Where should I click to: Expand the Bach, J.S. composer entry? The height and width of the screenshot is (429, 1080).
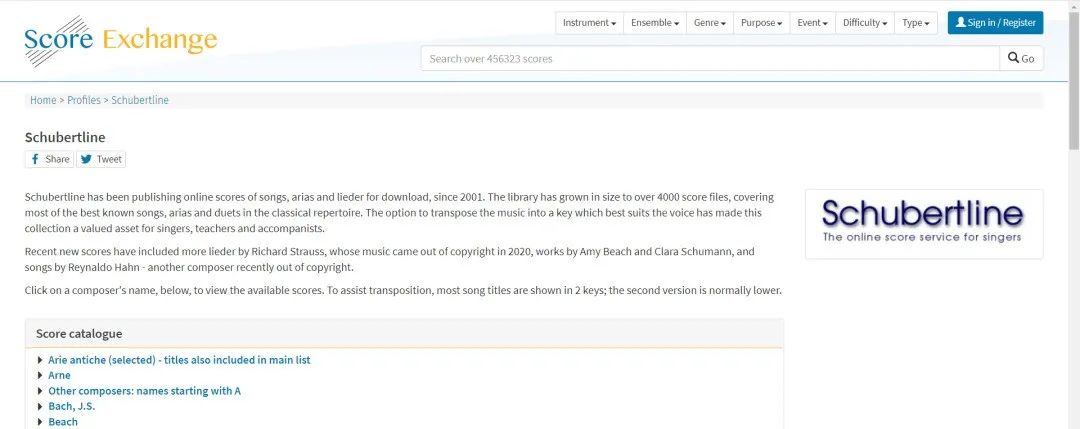tap(71, 406)
